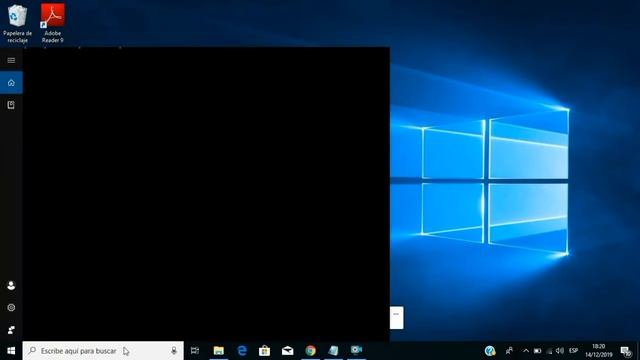Open the screen recorder camera icon on taskbar
This screenshot has width=640, height=360.
[356, 350]
